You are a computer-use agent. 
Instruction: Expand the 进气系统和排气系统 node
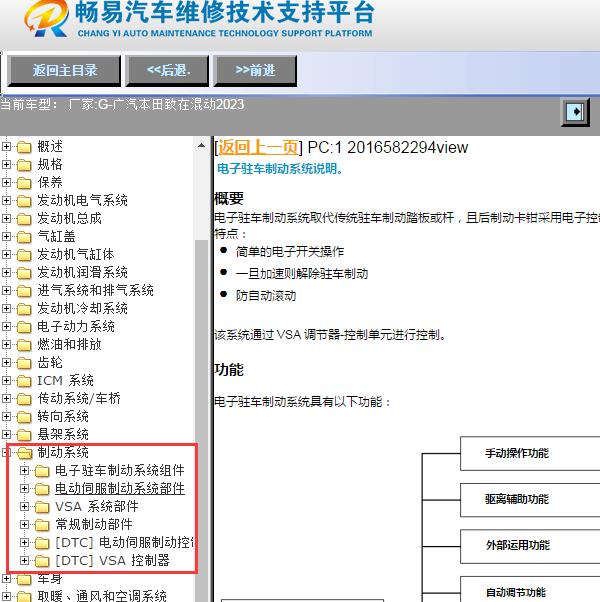[6, 291]
